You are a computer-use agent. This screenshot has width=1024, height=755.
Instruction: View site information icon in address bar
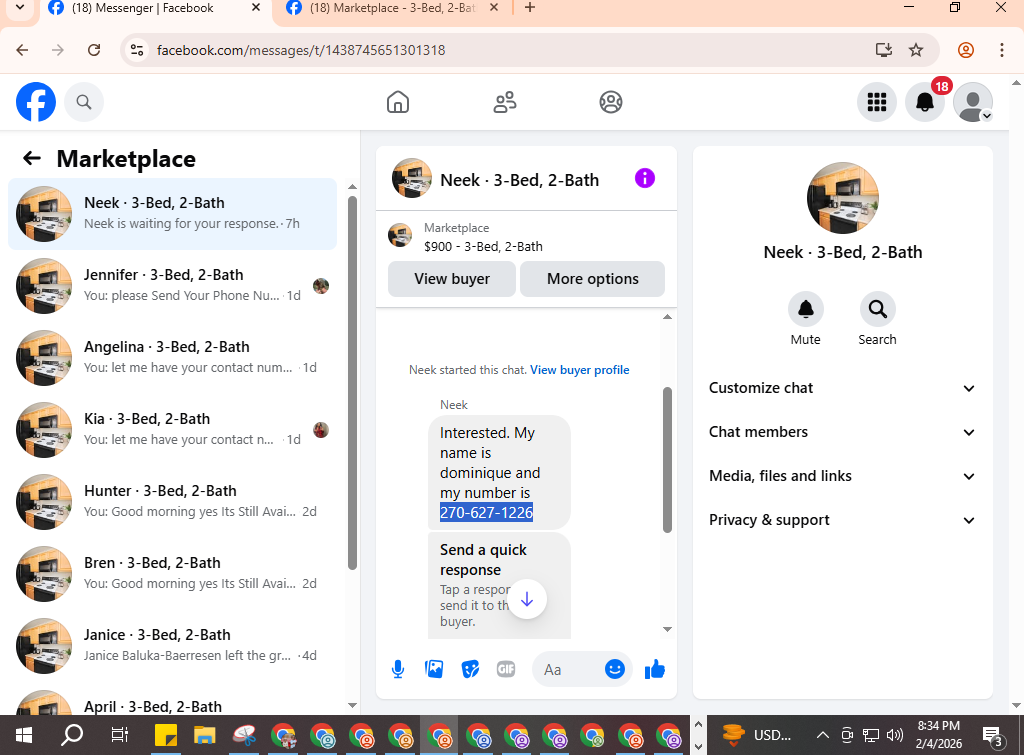[136, 50]
